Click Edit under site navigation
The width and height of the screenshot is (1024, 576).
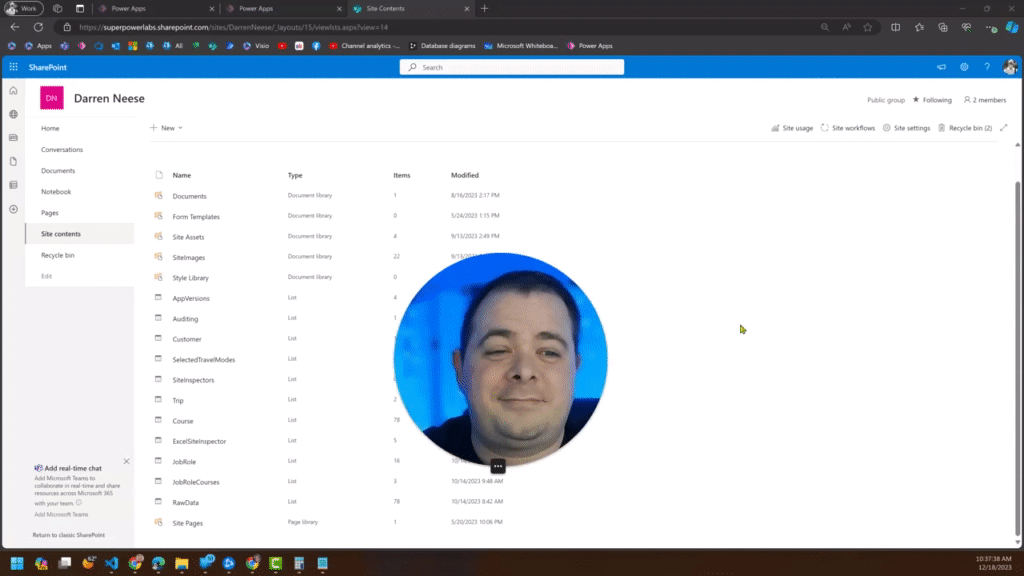click(46, 276)
